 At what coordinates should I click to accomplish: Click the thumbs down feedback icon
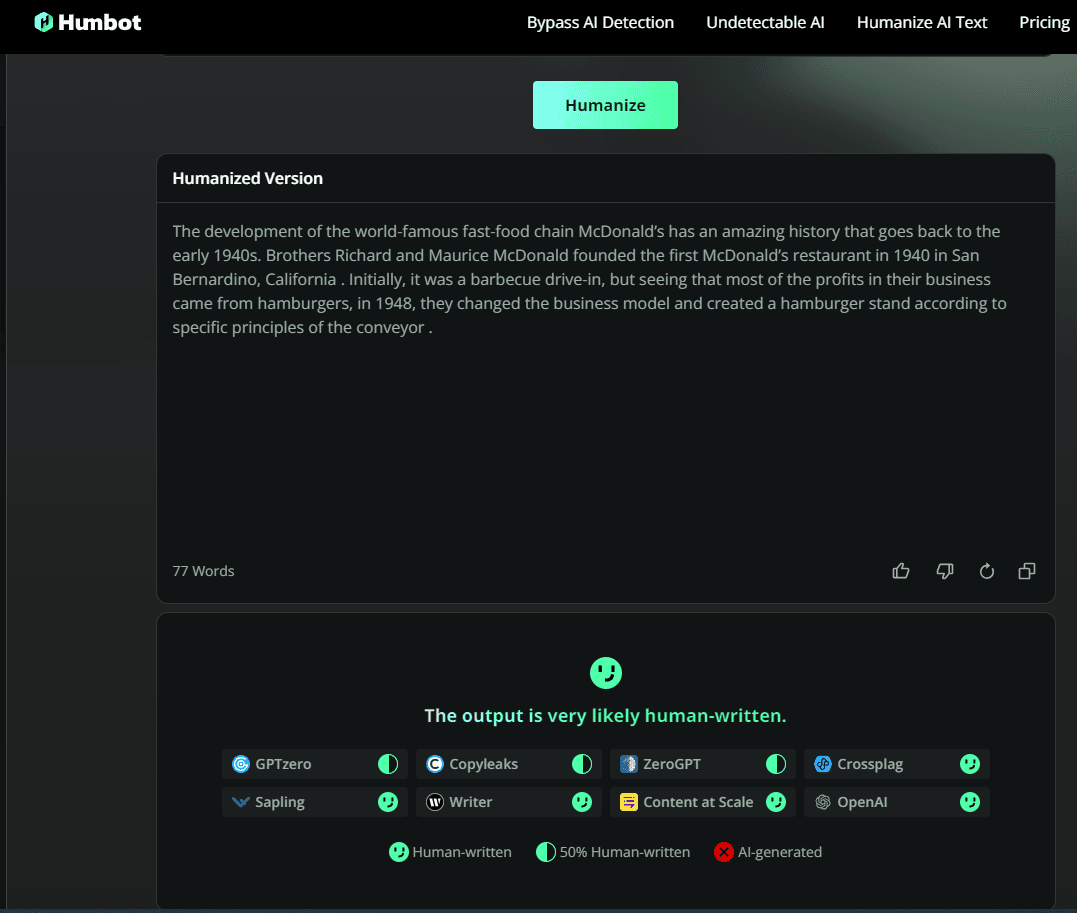tap(944, 571)
